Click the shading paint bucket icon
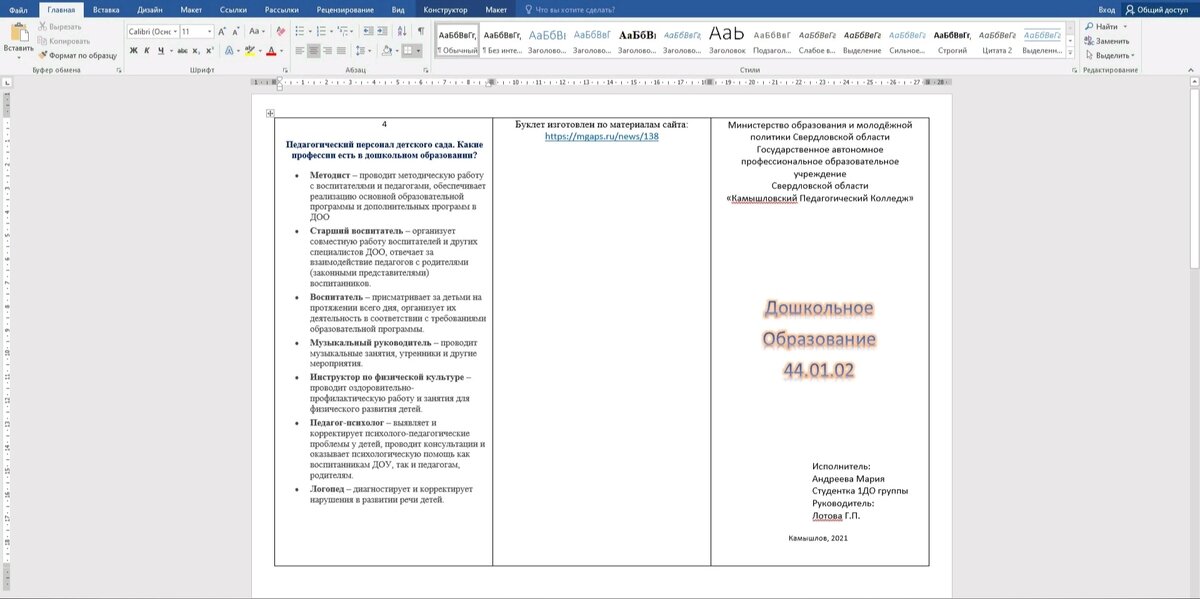The width and height of the screenshot is (1200, 599). tap(386, 51)
